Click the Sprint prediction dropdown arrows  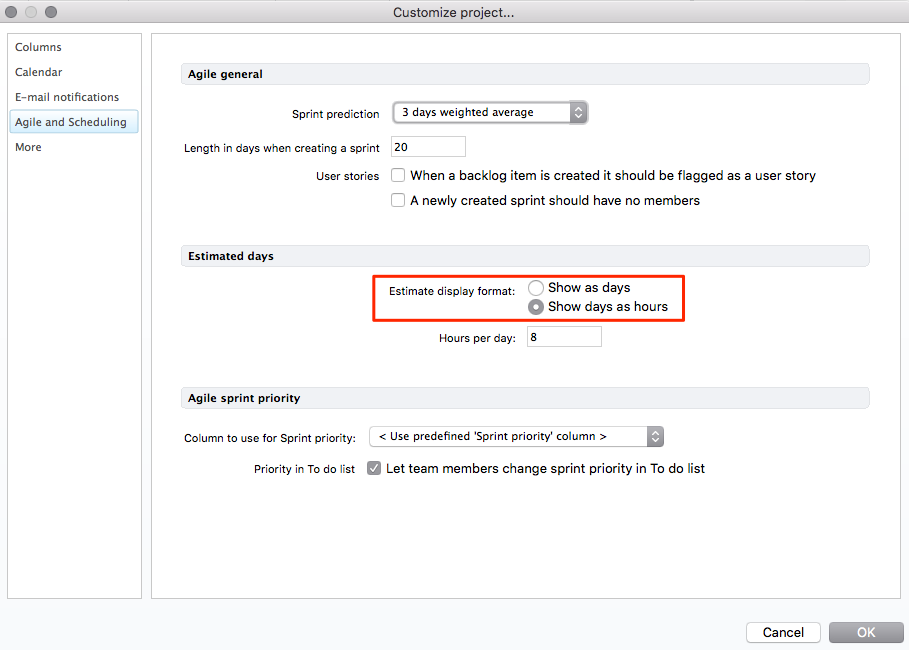point(577,113)
